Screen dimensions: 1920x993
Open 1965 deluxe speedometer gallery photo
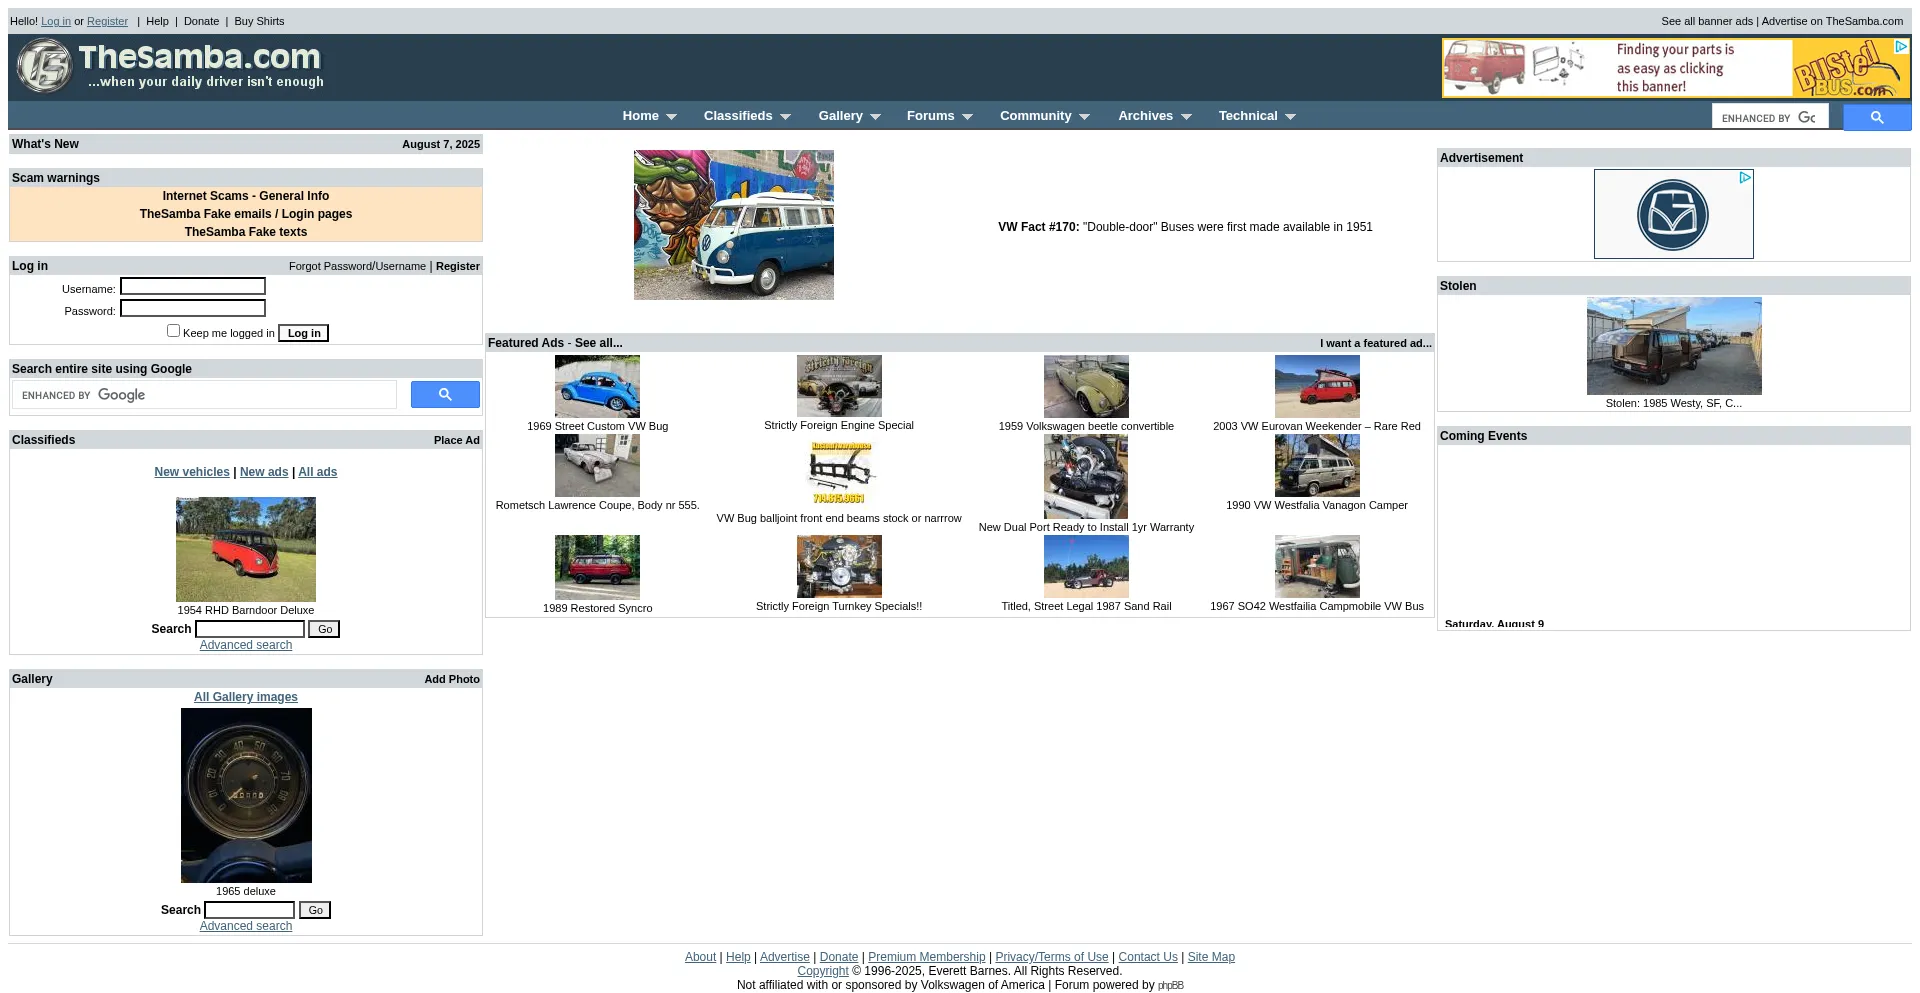pos(246,795)
